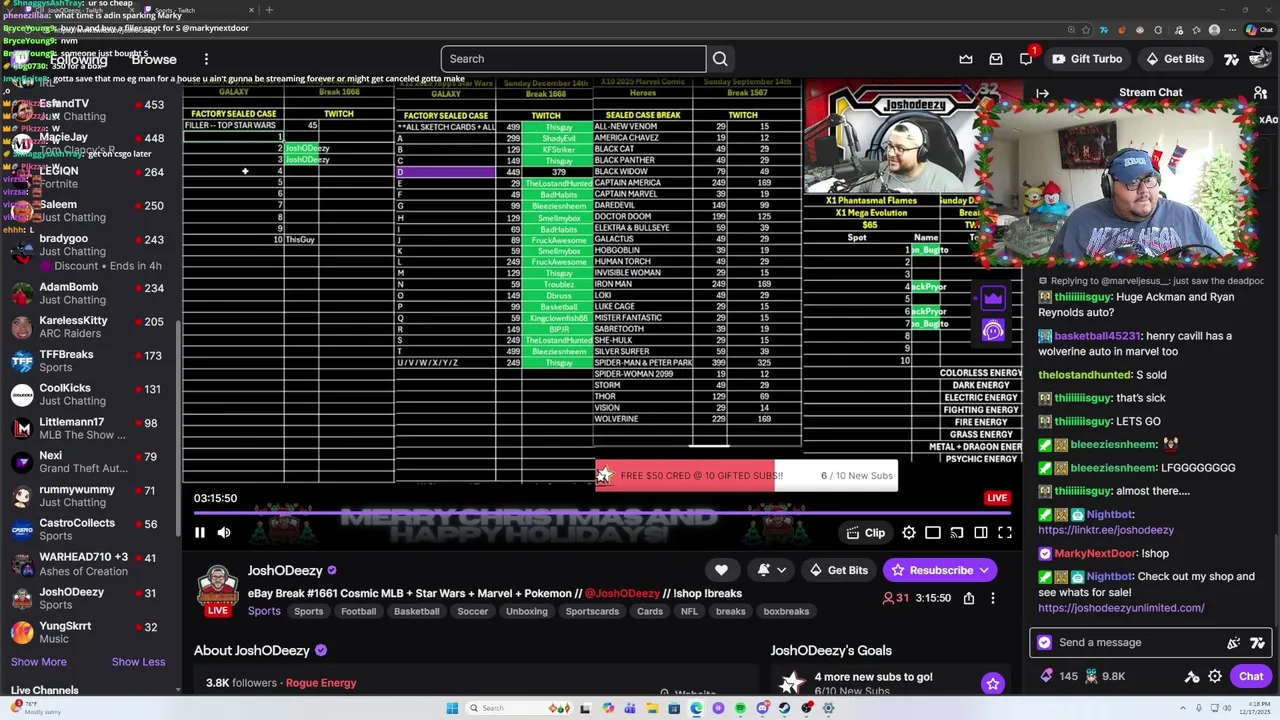The height and width of the screenshot is (720, 1280).
Task: Open notification bell dropdown
Action: (771, 570)
